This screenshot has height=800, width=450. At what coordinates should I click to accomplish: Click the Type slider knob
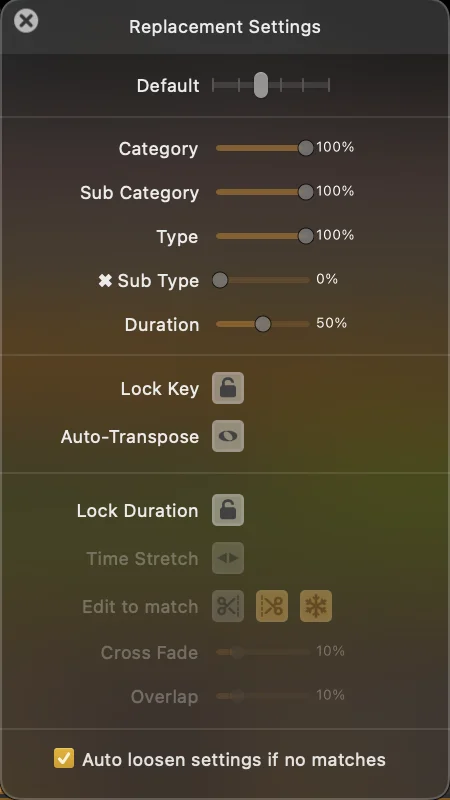[x=306, y=236]
